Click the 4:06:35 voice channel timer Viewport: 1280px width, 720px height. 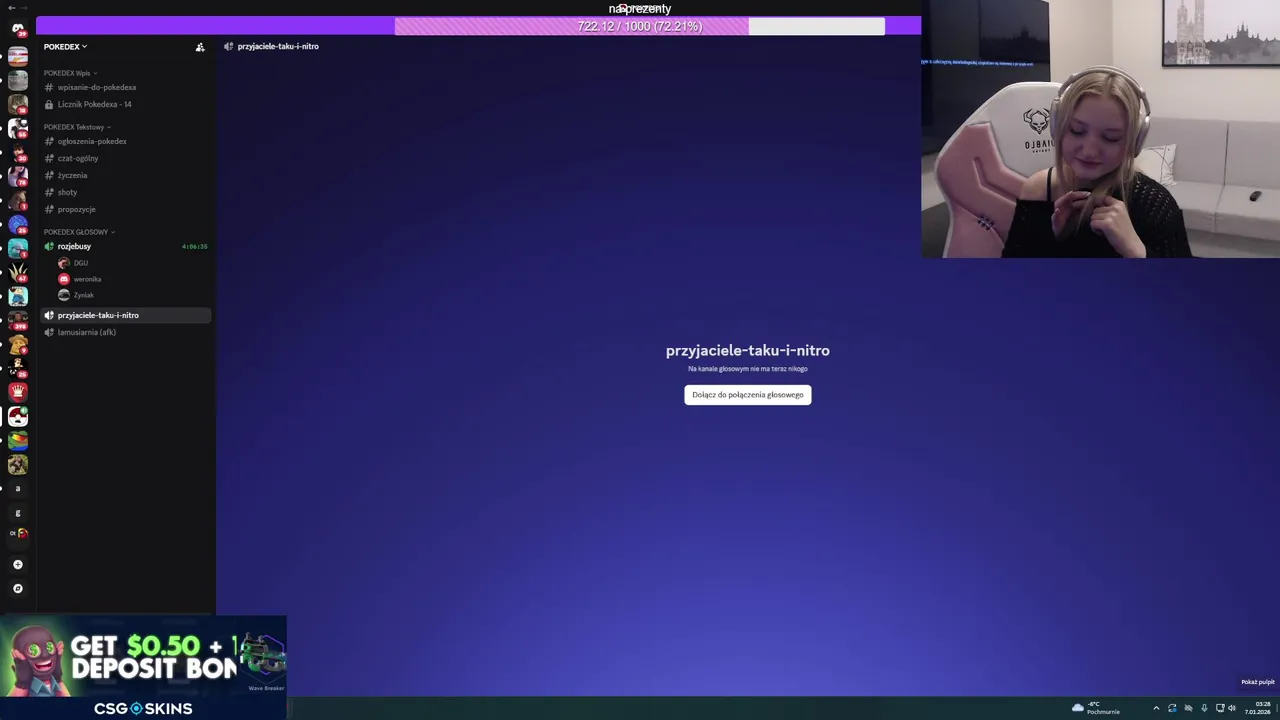[x=195, y=246]
